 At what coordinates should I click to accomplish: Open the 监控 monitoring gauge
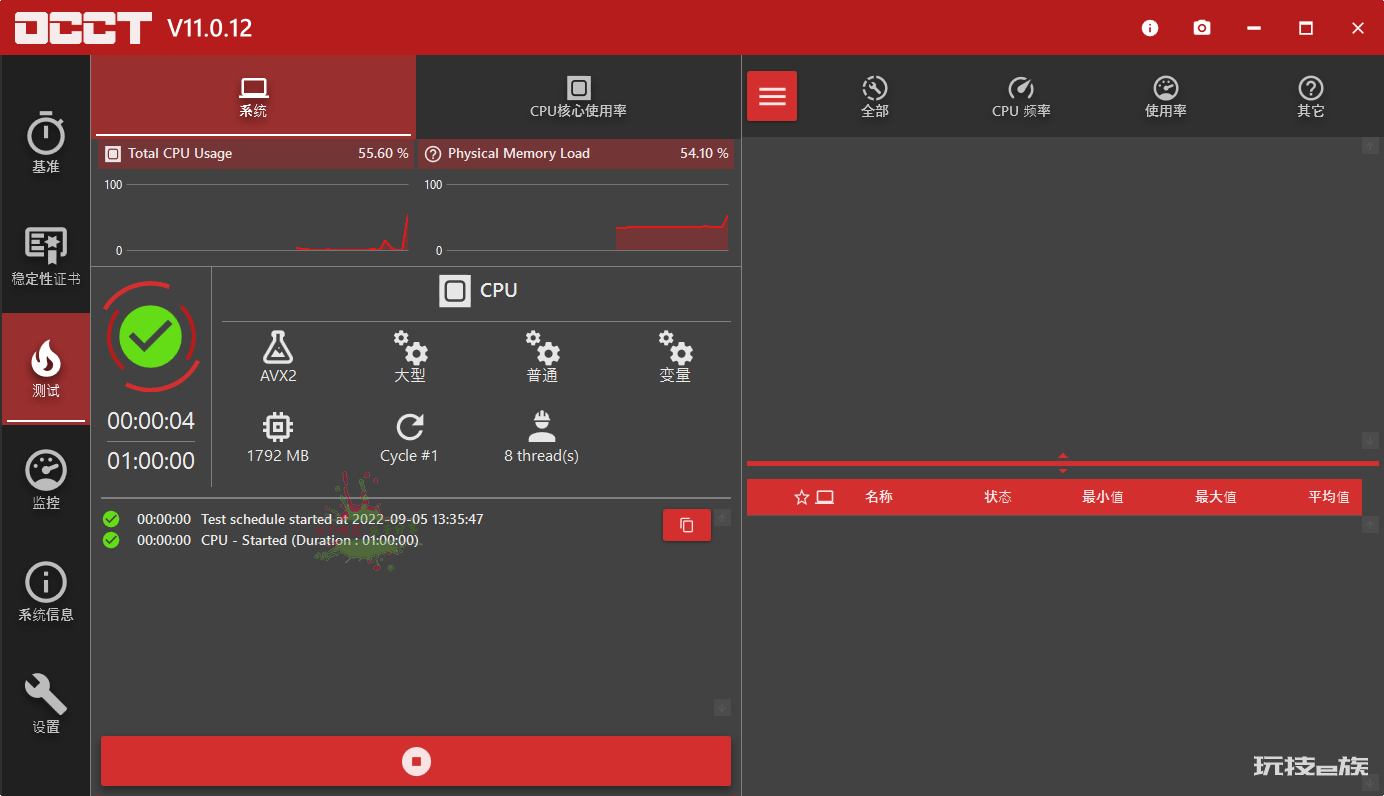pyautogui.click(x=45, y=480)
